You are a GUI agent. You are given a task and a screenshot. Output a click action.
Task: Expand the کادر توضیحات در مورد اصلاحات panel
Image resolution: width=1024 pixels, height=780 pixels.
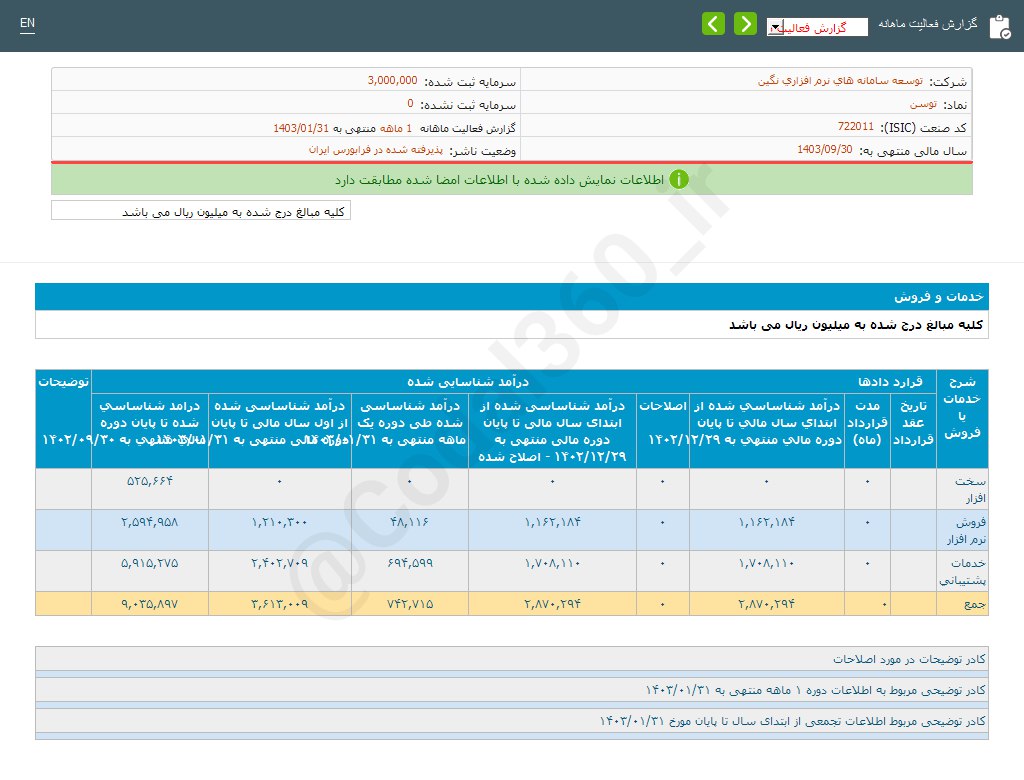[x=511, y=660]
